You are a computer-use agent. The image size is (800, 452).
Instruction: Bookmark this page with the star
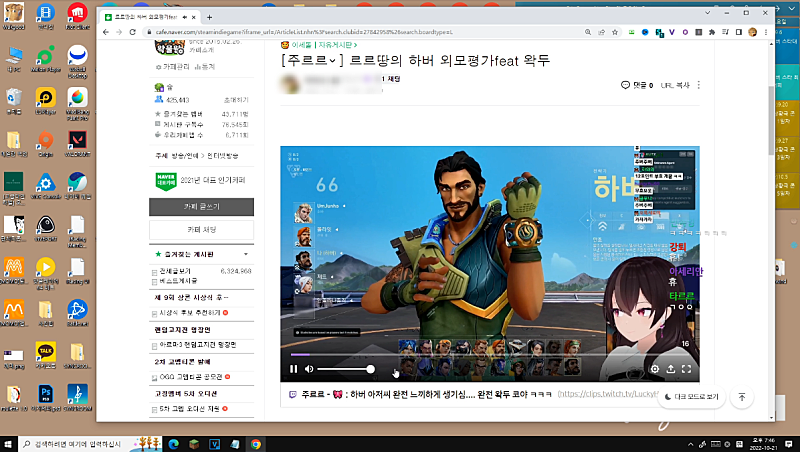pos(615,32)
